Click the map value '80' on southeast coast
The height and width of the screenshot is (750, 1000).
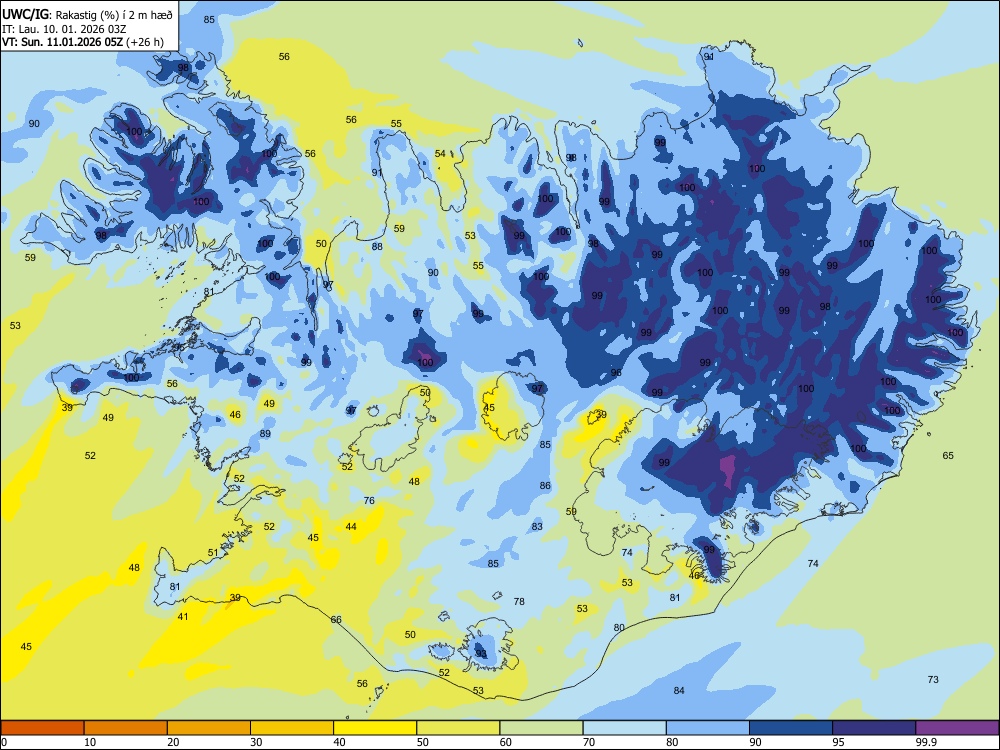click(x=619, y=628)
